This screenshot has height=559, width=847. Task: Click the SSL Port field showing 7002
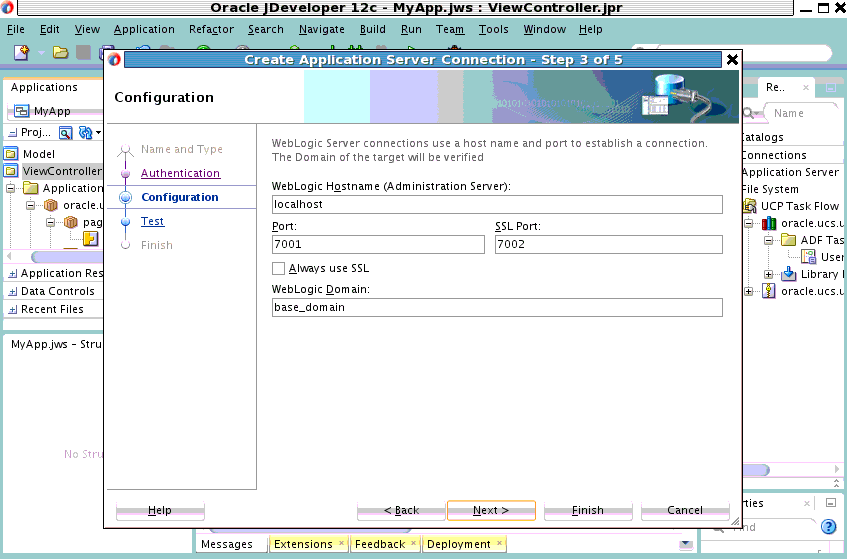pyautogui.click(x=609, y=245)
